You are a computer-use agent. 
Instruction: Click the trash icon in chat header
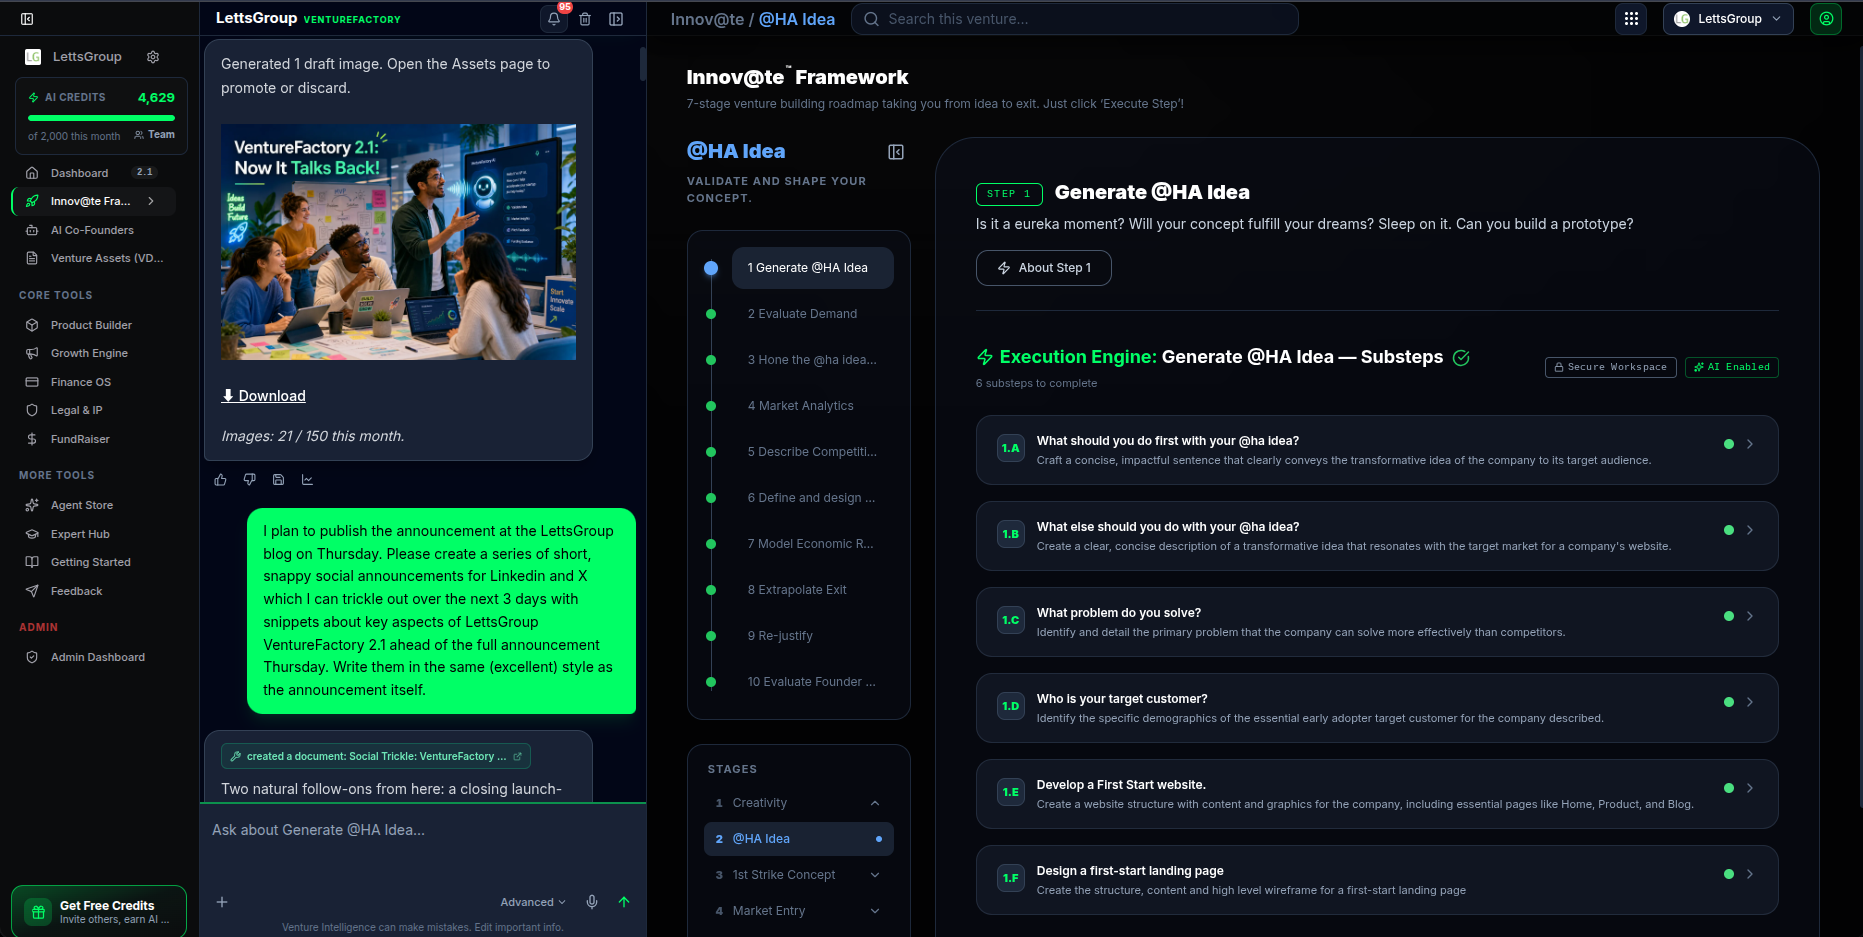coord(585,19)
